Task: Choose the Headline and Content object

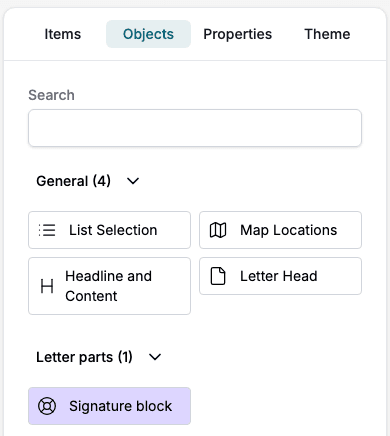Action: tap(109, 286)
